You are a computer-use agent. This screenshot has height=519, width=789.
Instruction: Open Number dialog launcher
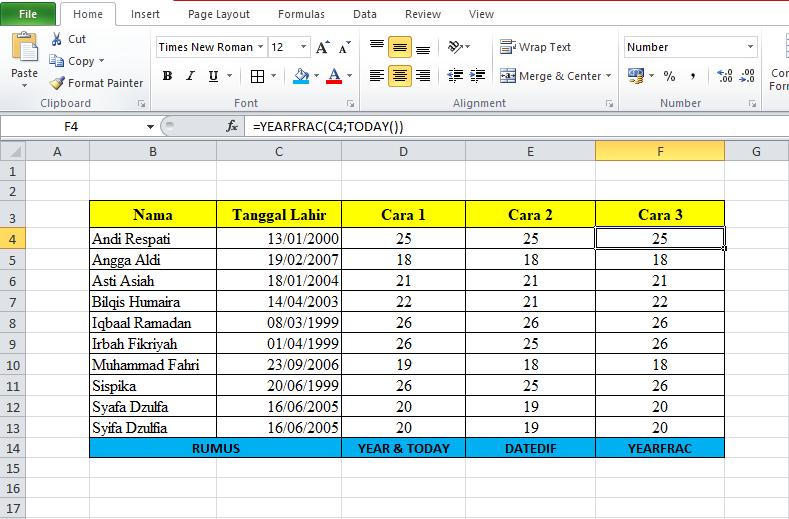(x=752, y=104)
